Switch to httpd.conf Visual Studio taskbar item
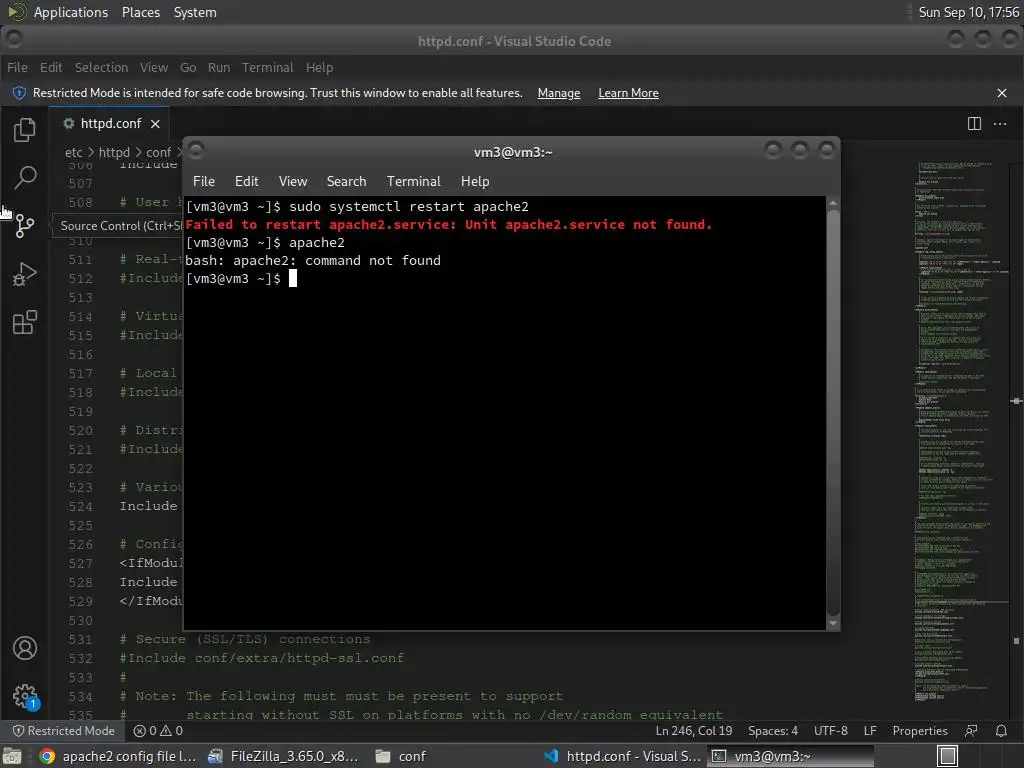The image size is (1024, 768). 622,756
